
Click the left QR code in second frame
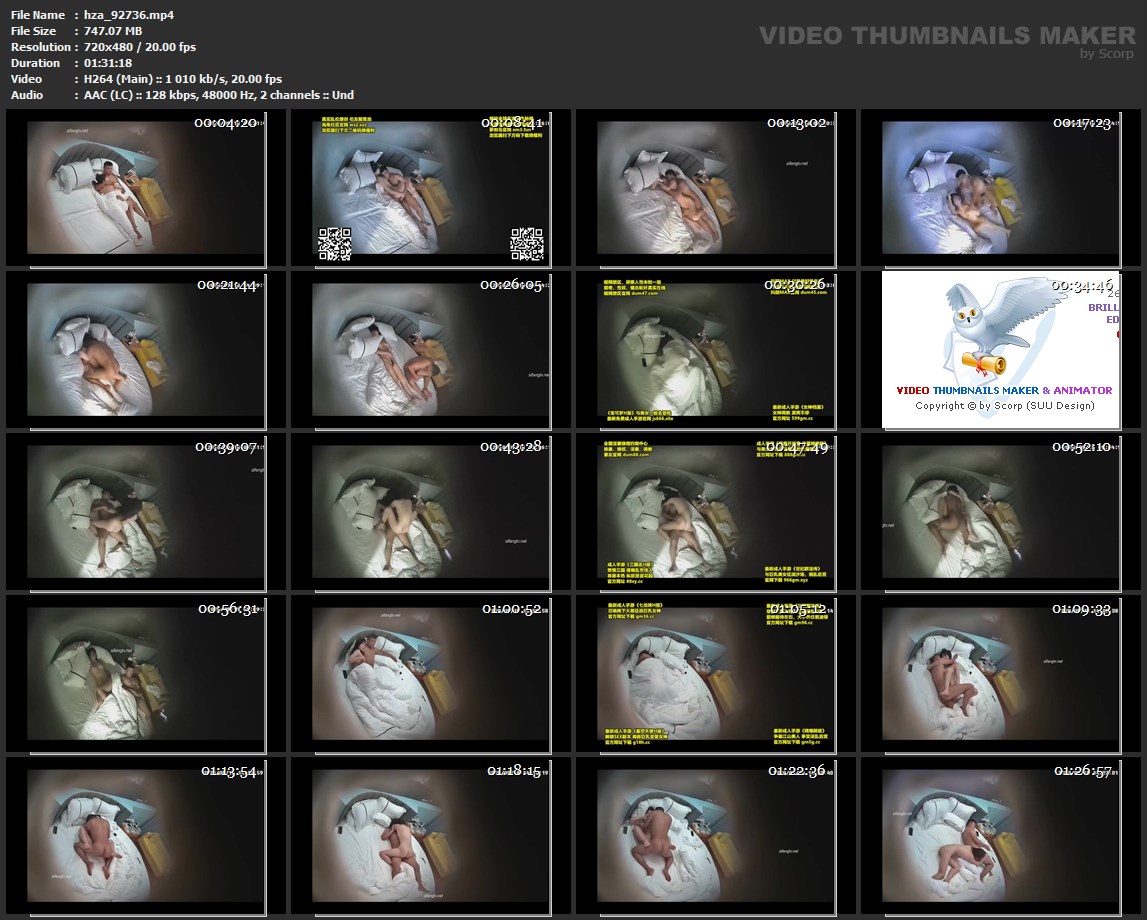[x=334, y=244]
